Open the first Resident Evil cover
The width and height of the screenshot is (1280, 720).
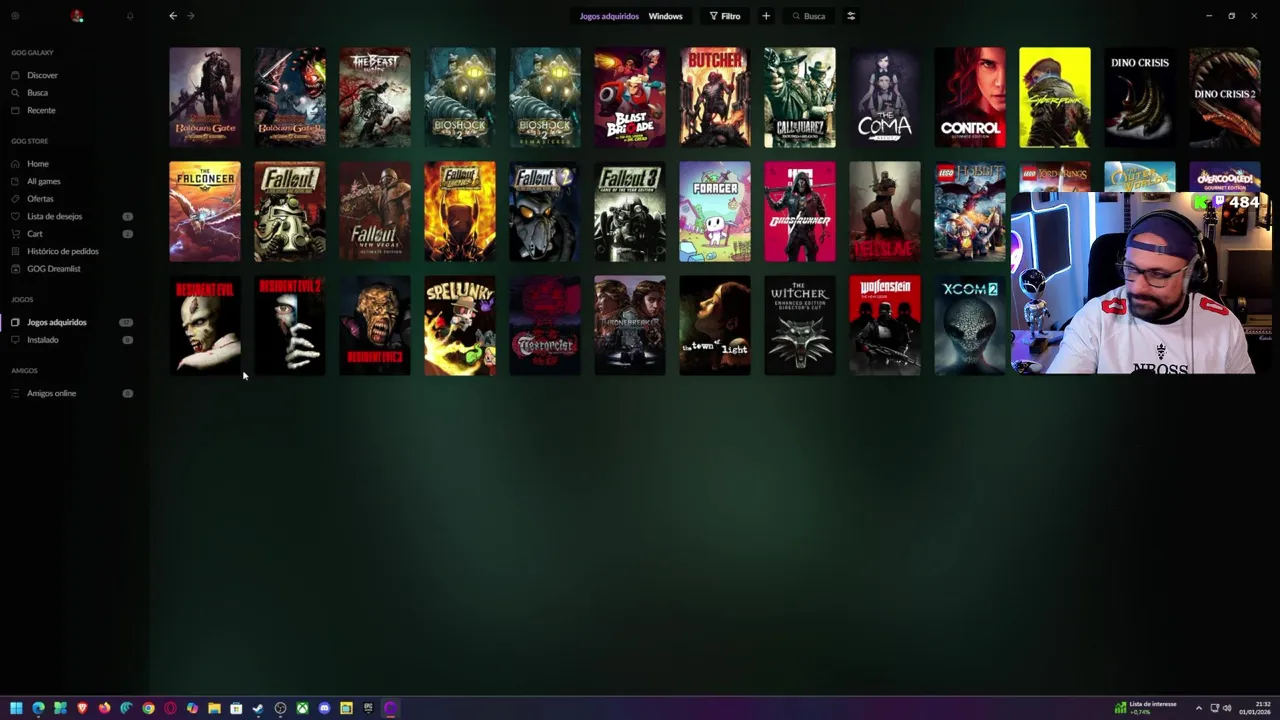205,326
